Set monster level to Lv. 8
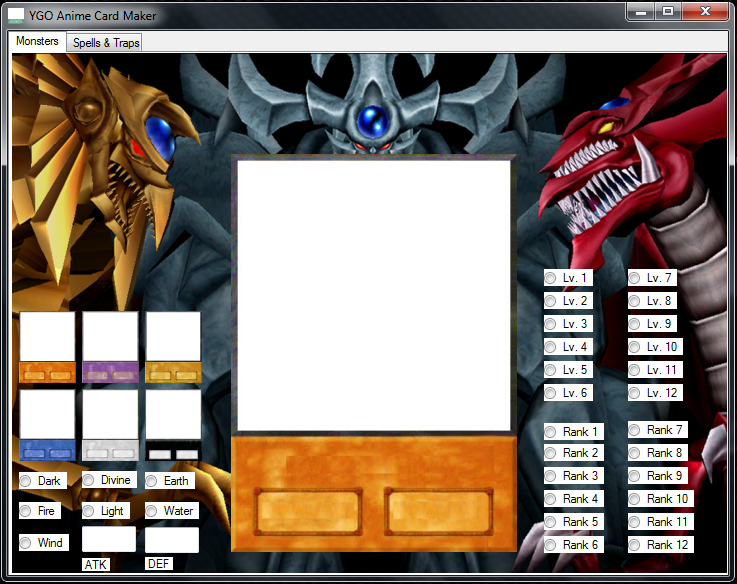This screenshot has height=584, width=737. tap(652, 300)
